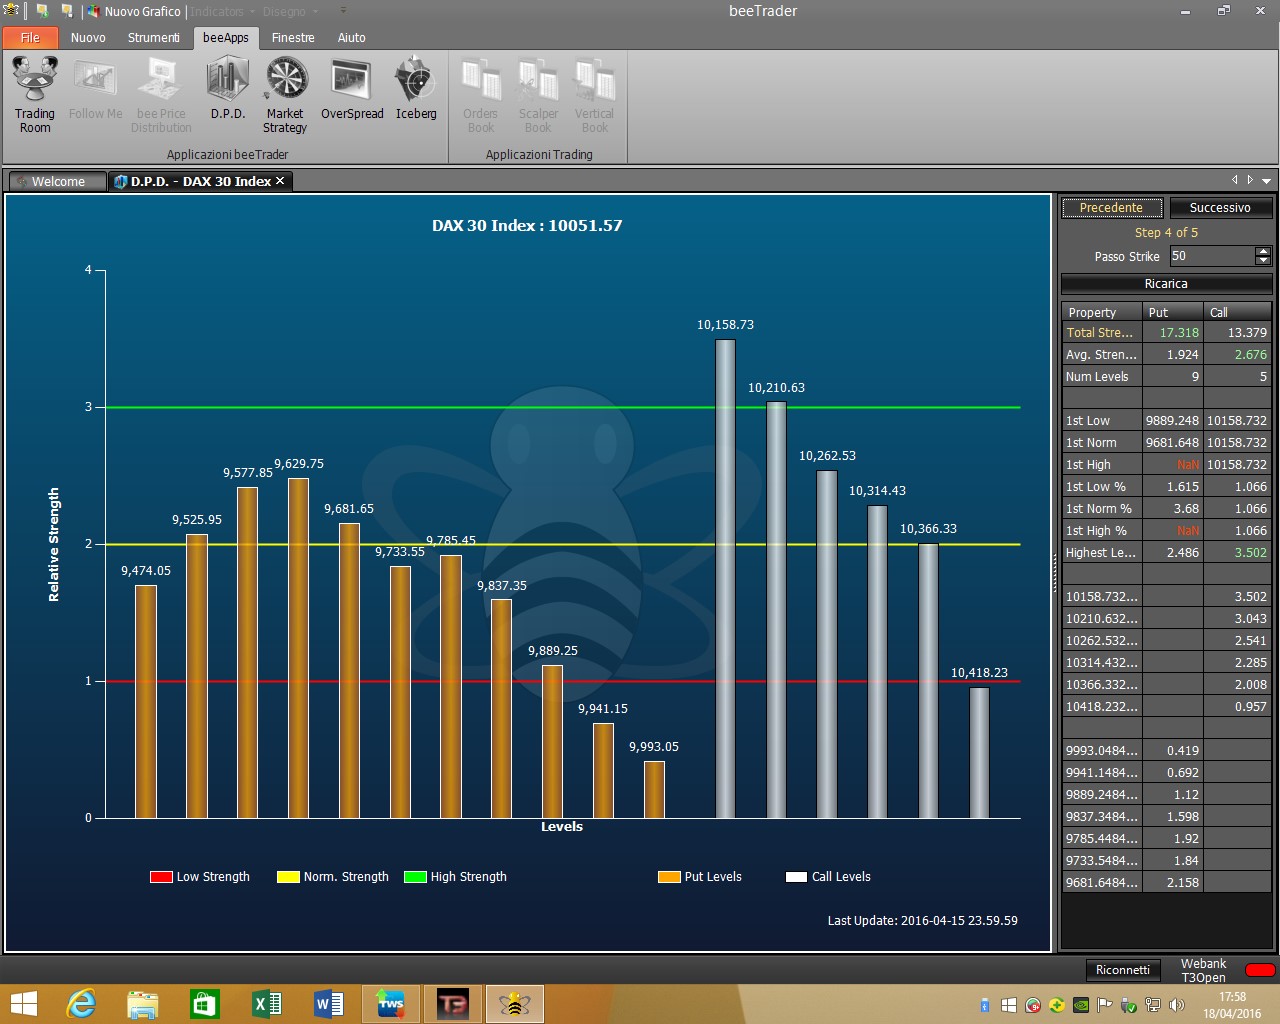The image size is (1280, 1024).
Task: Open the tab list dropdown arrow
Action: pyautogui.click(x=1266, y=181)
